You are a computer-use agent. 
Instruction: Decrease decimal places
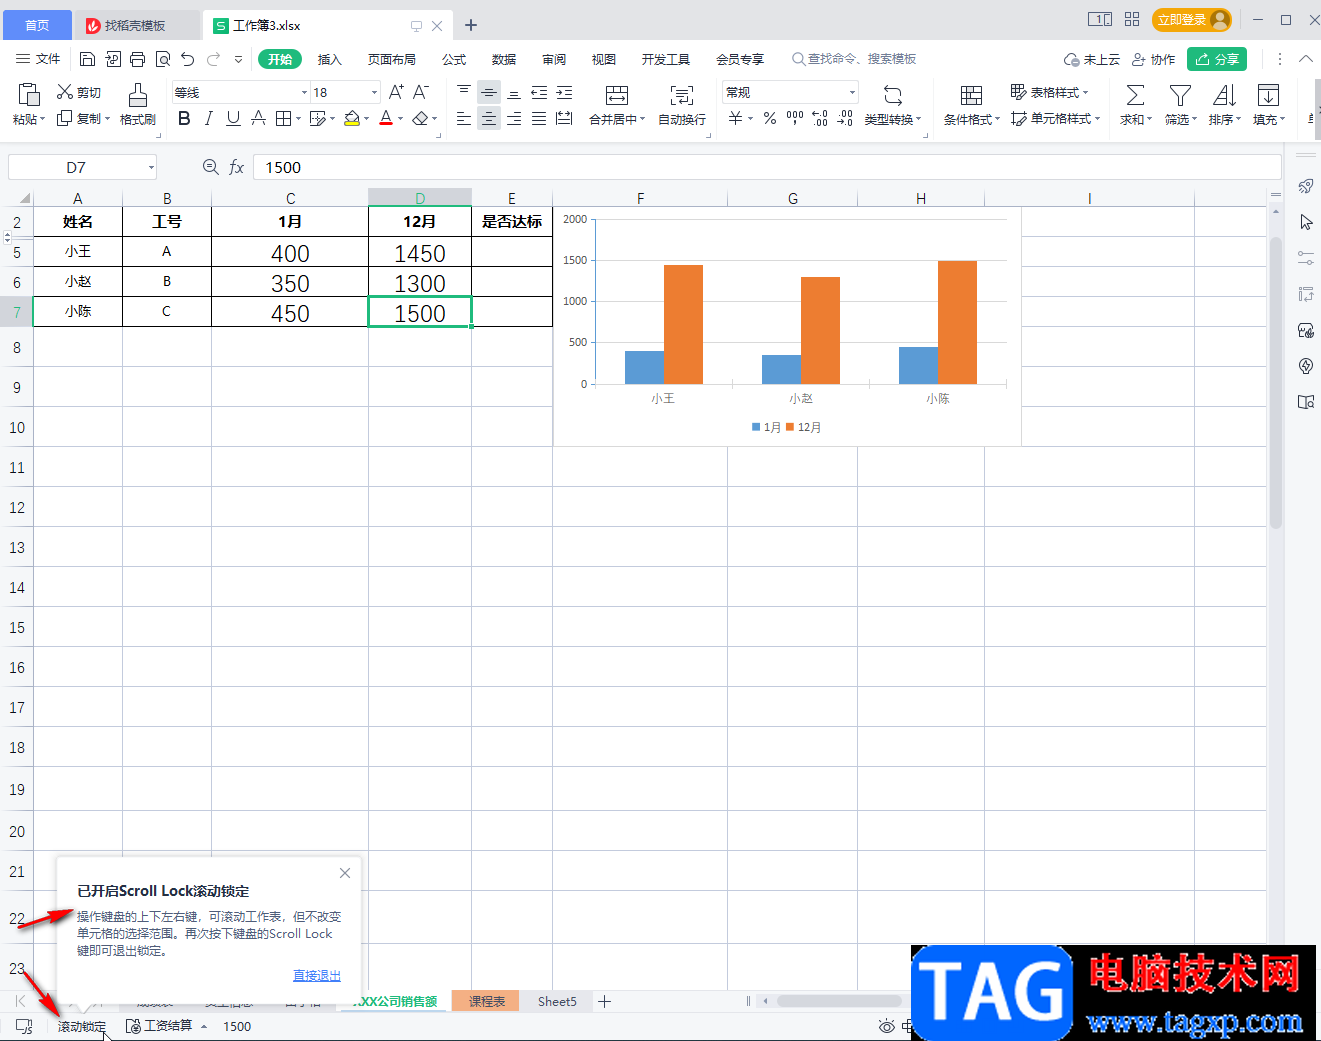tap(845, 118)
